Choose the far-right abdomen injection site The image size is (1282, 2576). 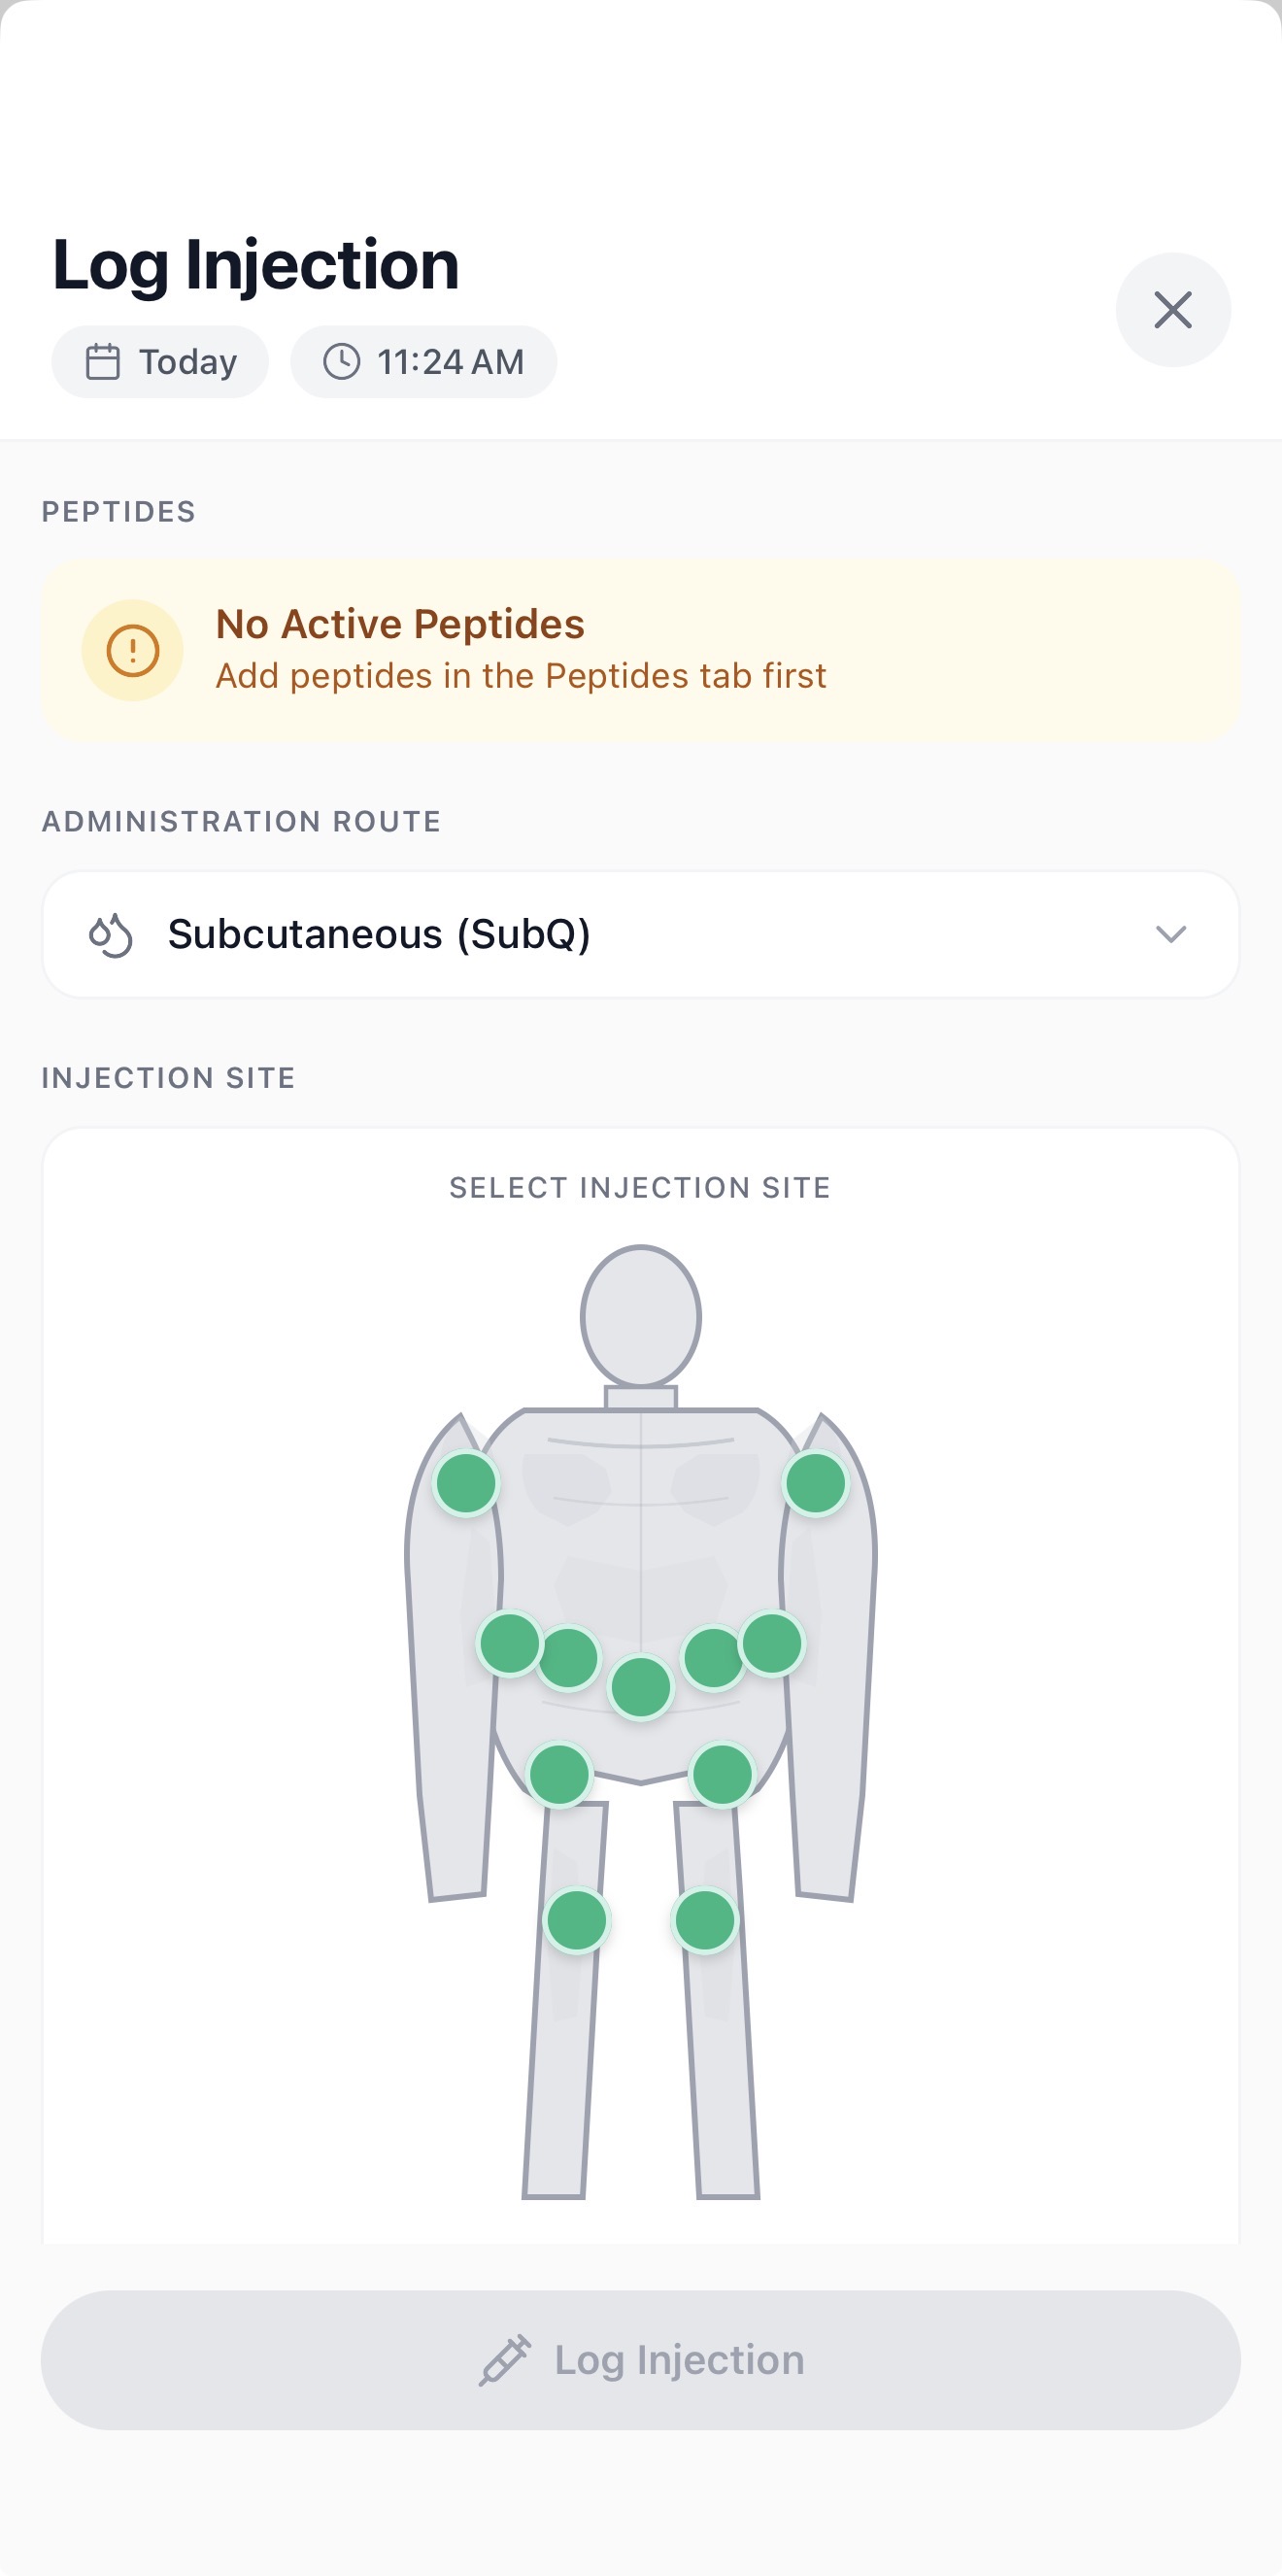coord(772,1643)
